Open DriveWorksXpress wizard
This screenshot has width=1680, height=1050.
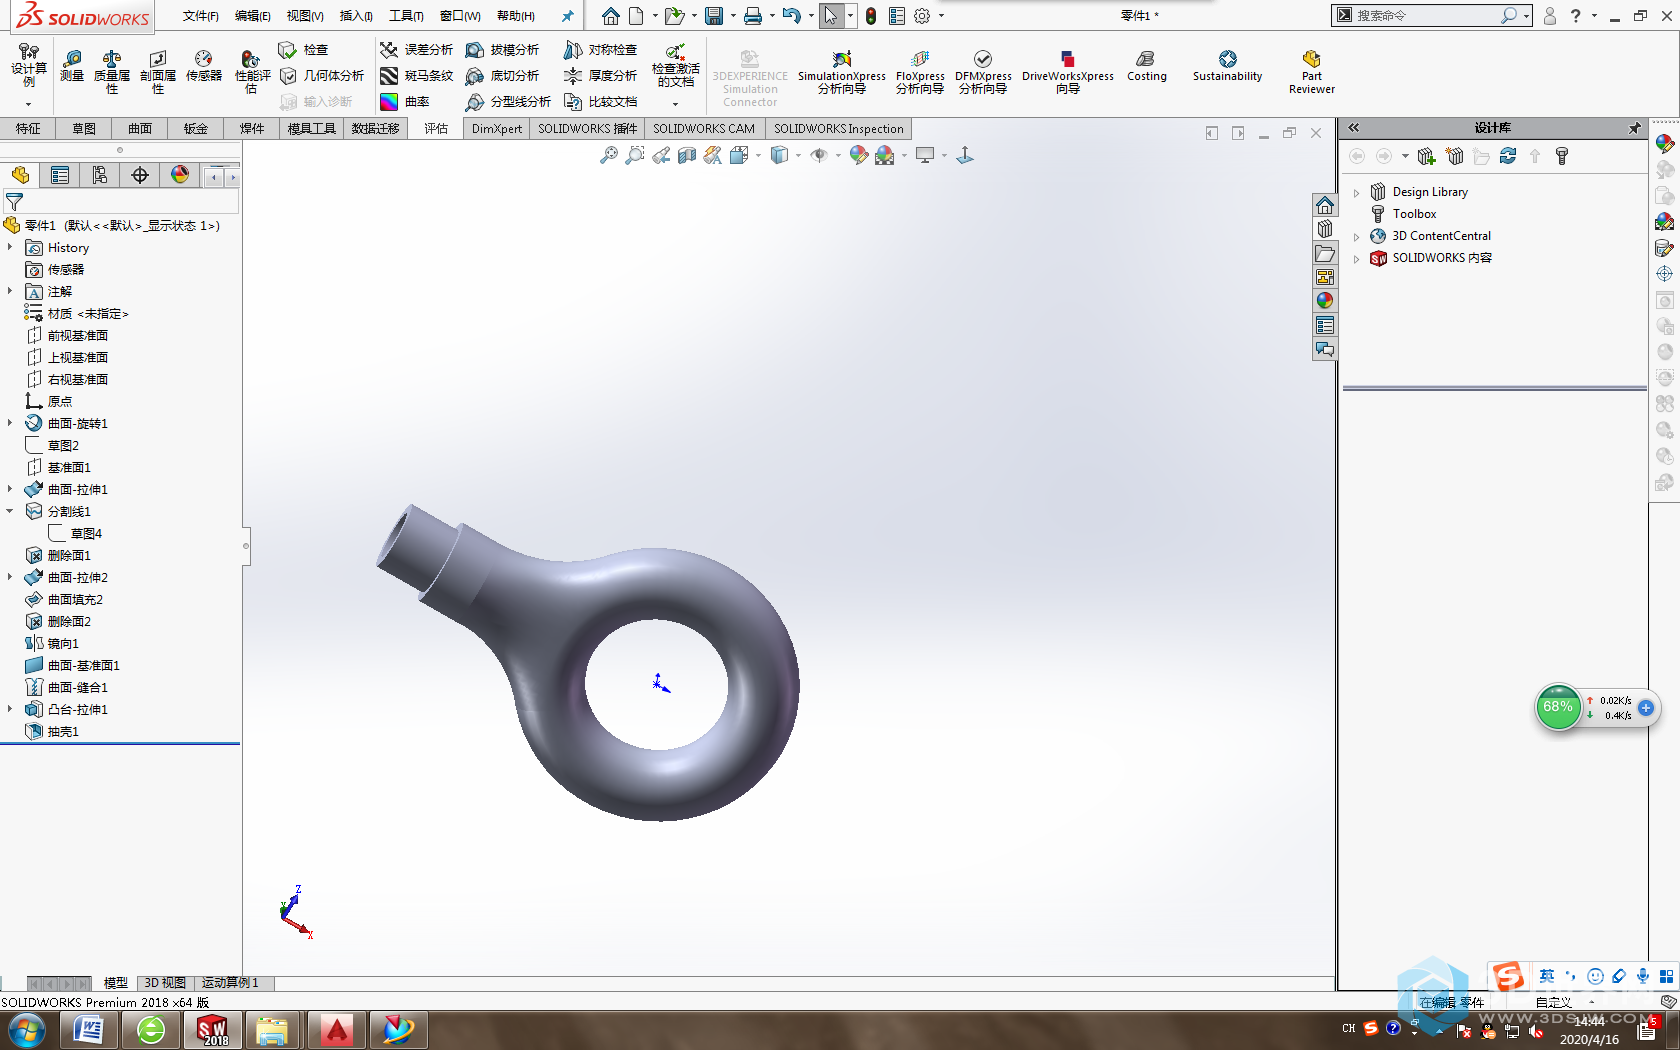[x=1067, y=72]
